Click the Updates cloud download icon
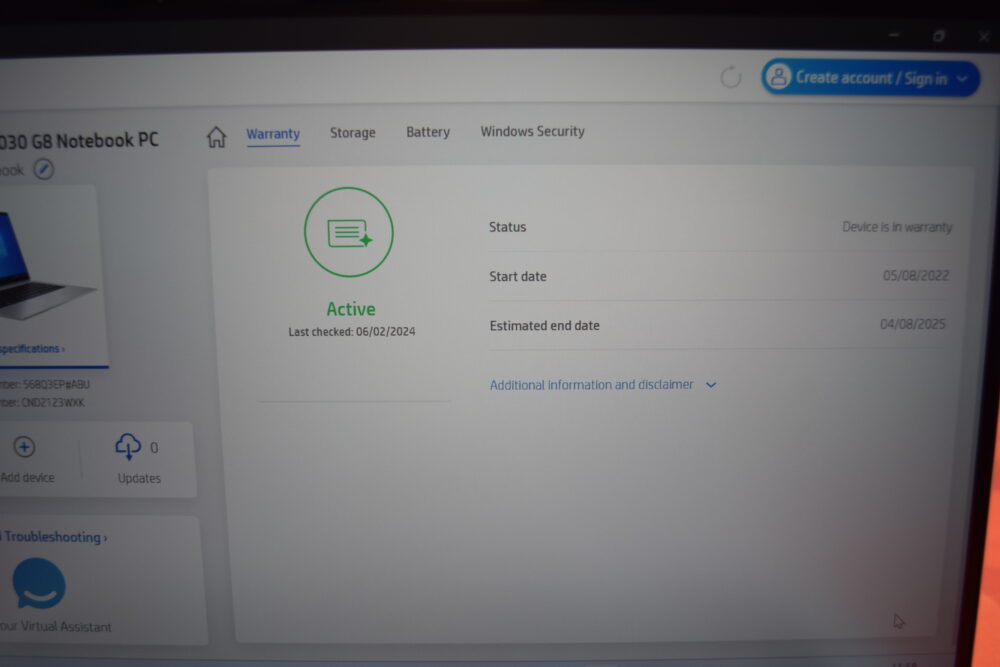The width and height of the screenshot is (1000, 667). 128,446
